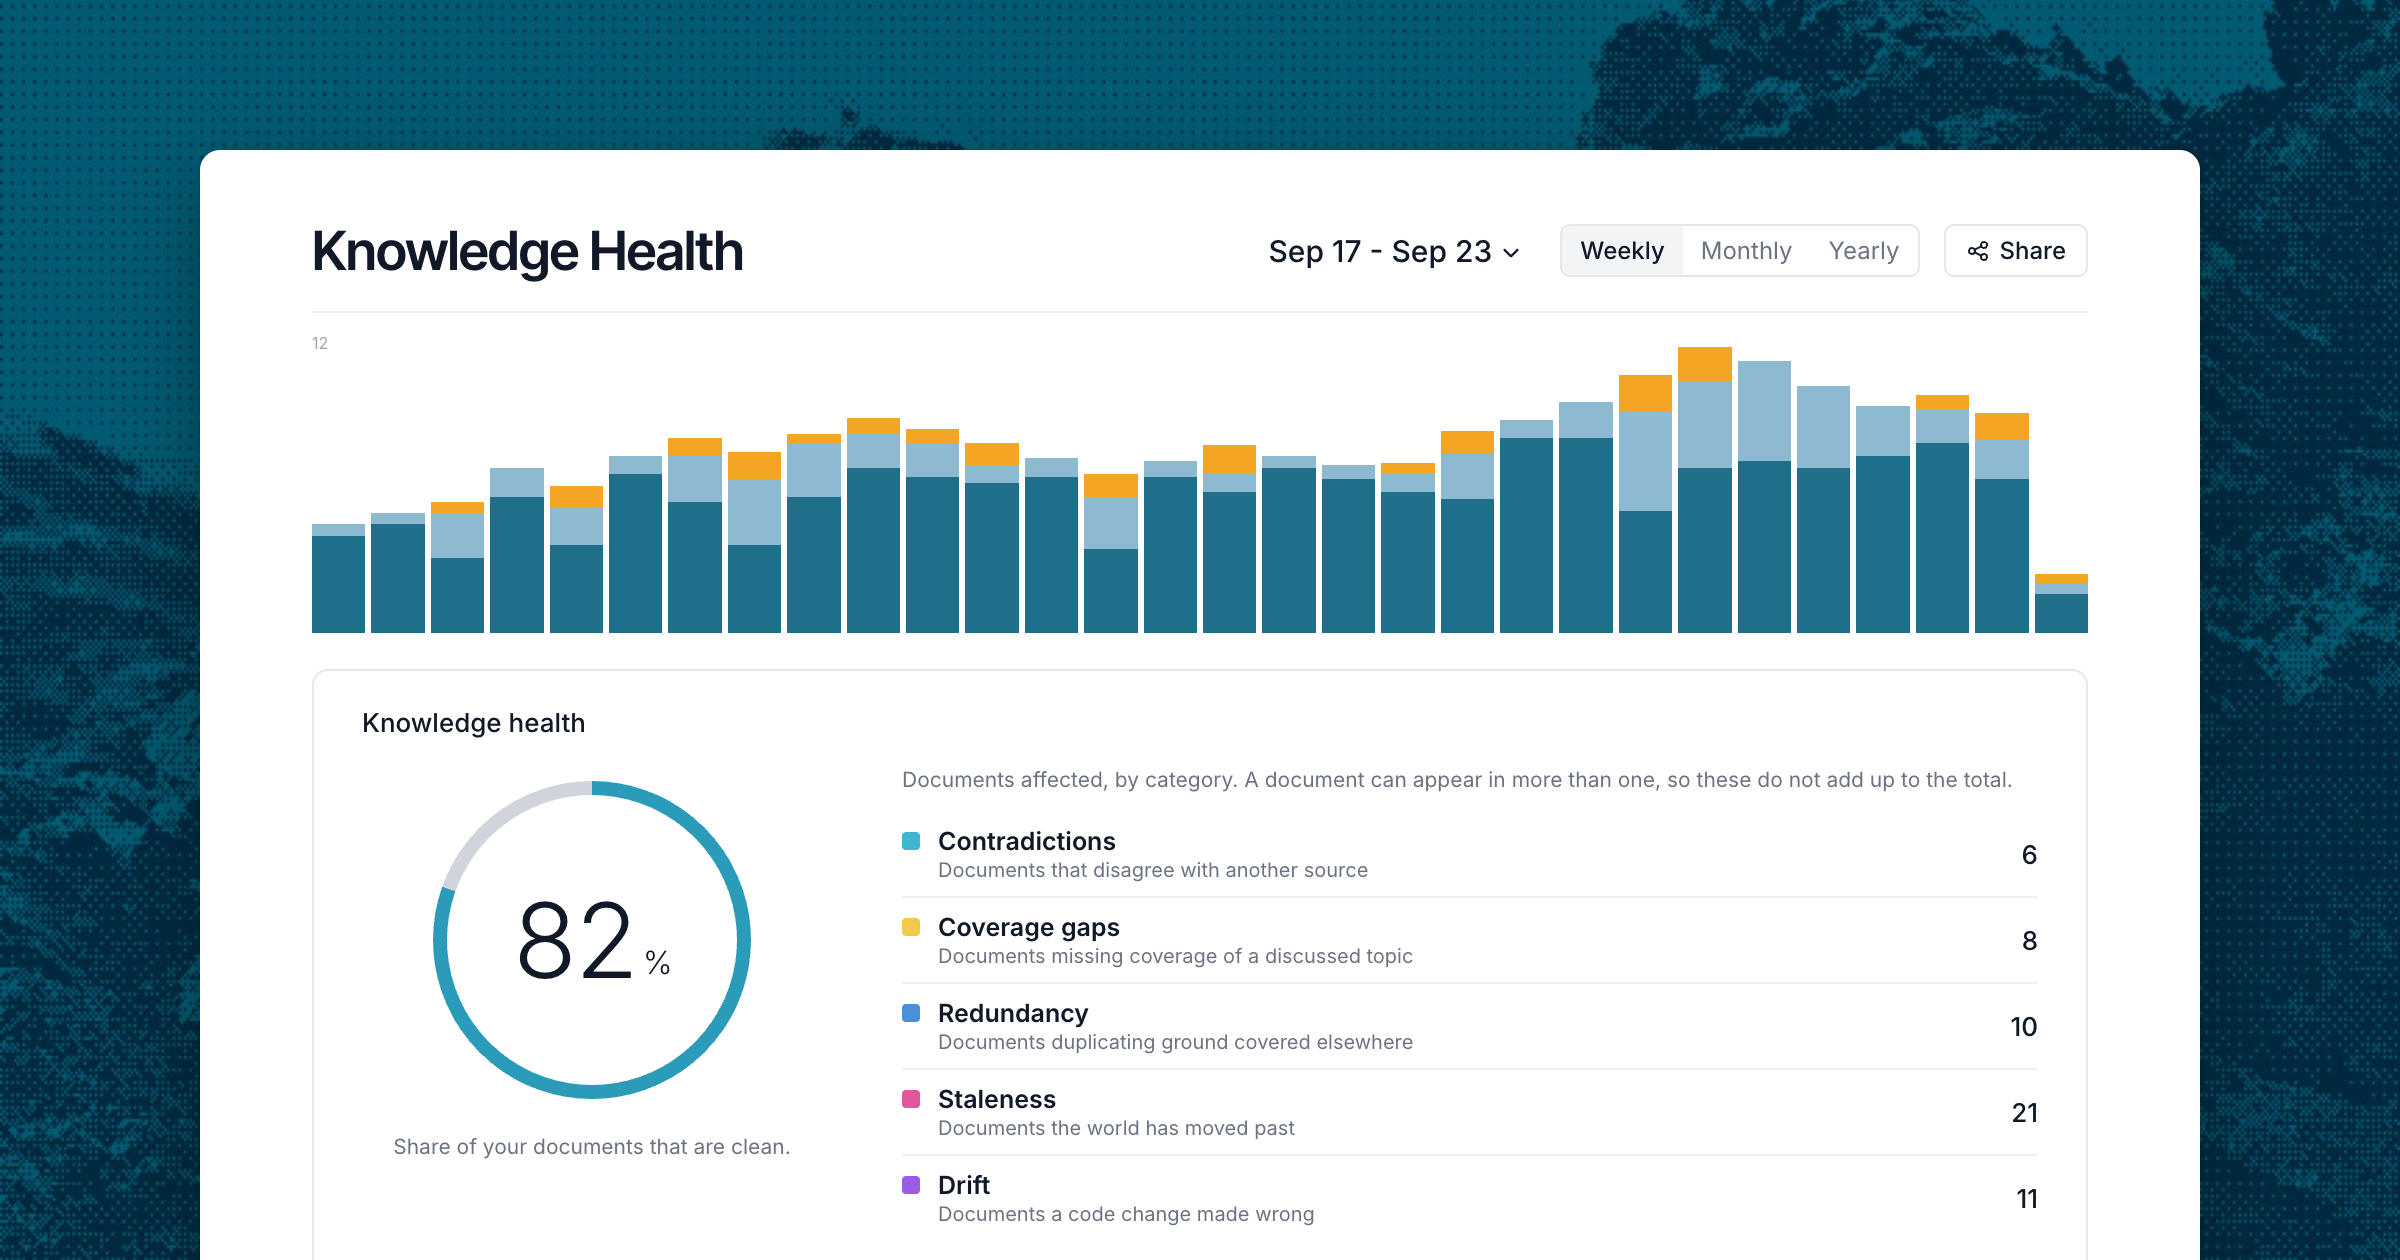Image resolution: width=2400 pixels, height=1260 pixels.
Task: Select the Coverage gaps category label
Action: click(x=1028, y=927)
